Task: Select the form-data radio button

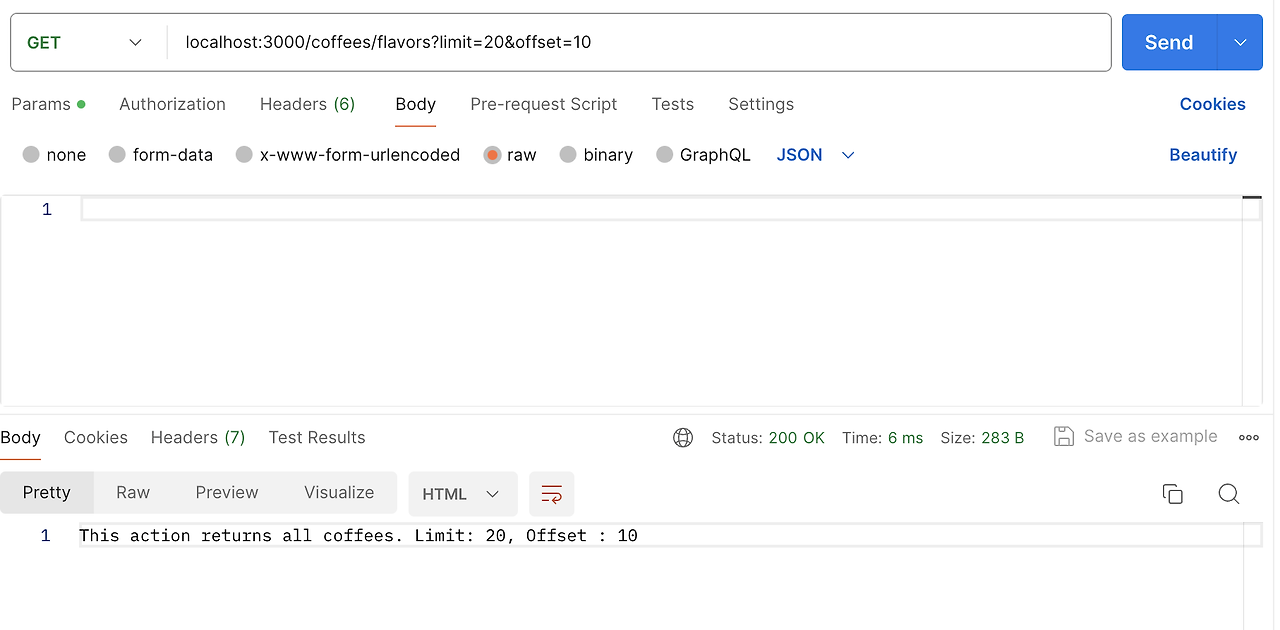Action: (x=117, y=155)
